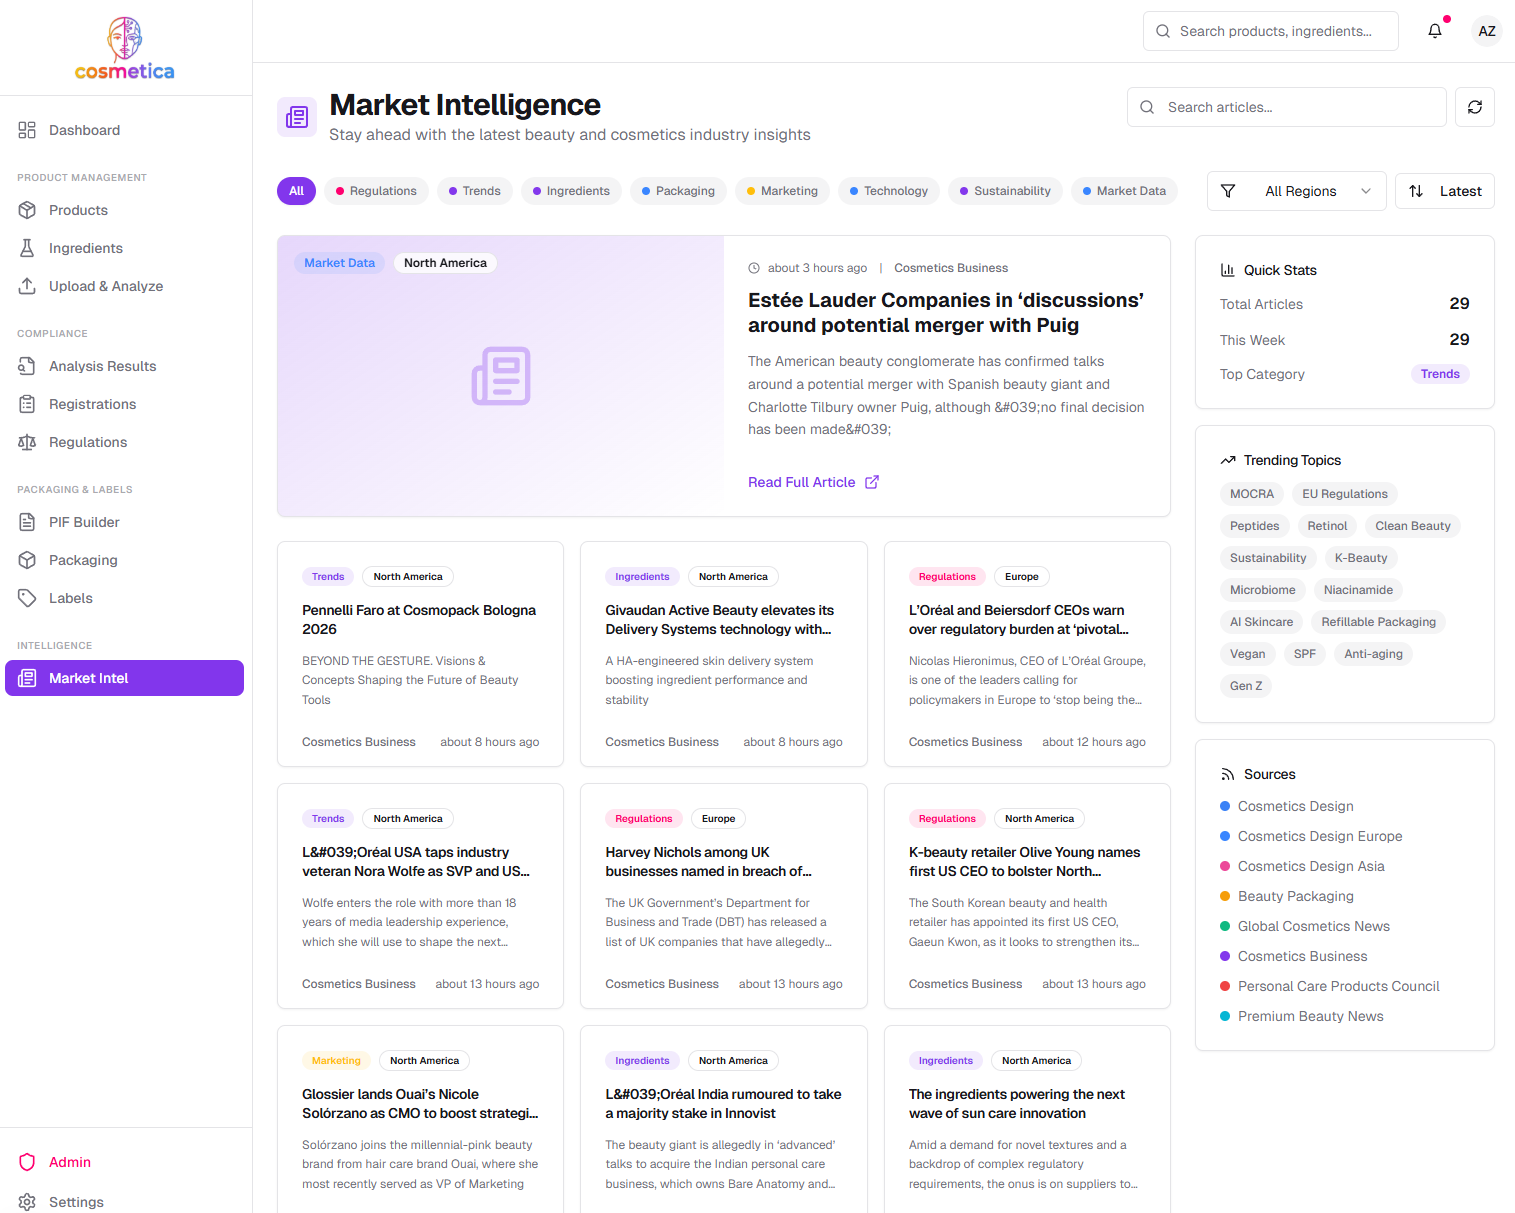This screenshot has height=1213, width=1515.
Task: Click the Cosmetics Design Asia source
Action: 1310,866
